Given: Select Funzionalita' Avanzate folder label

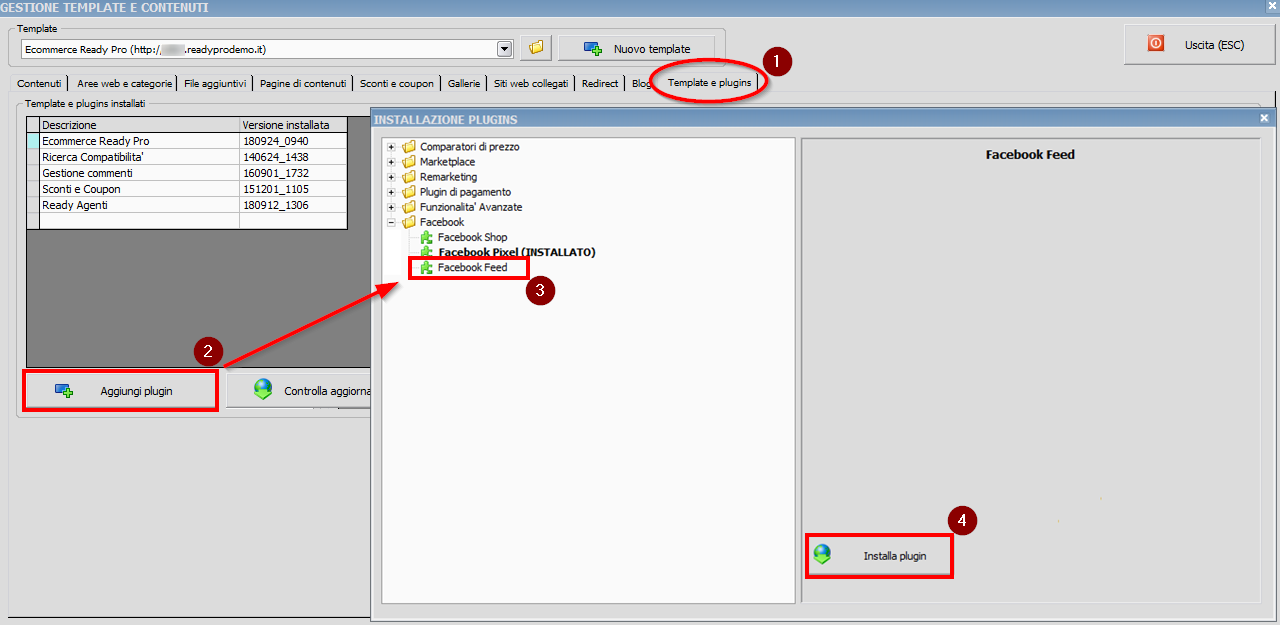Looking at the screenshot, I should pyautogui.click(x=471, y=207).
